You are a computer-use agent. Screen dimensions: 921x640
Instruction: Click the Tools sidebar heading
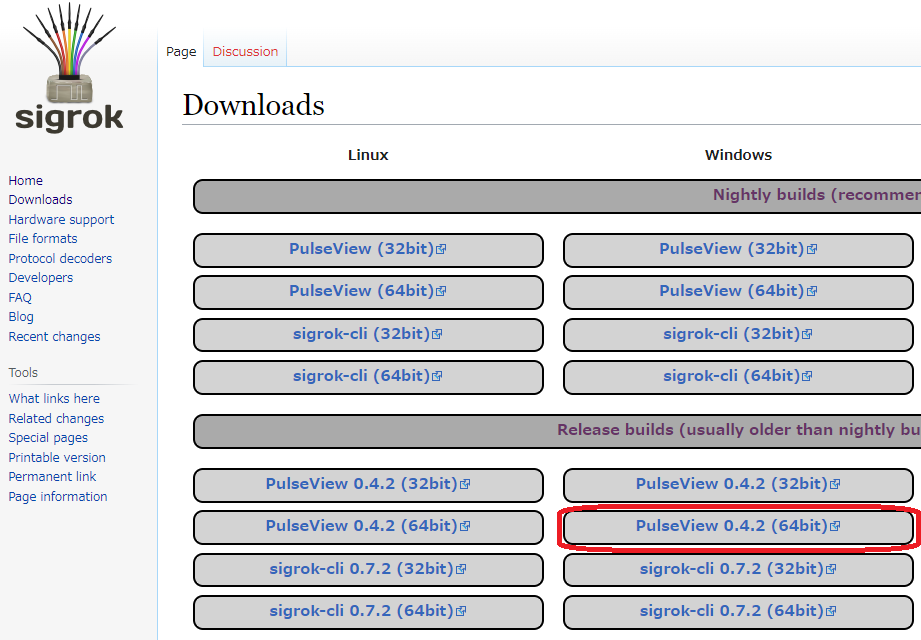[x=23, y=373]
